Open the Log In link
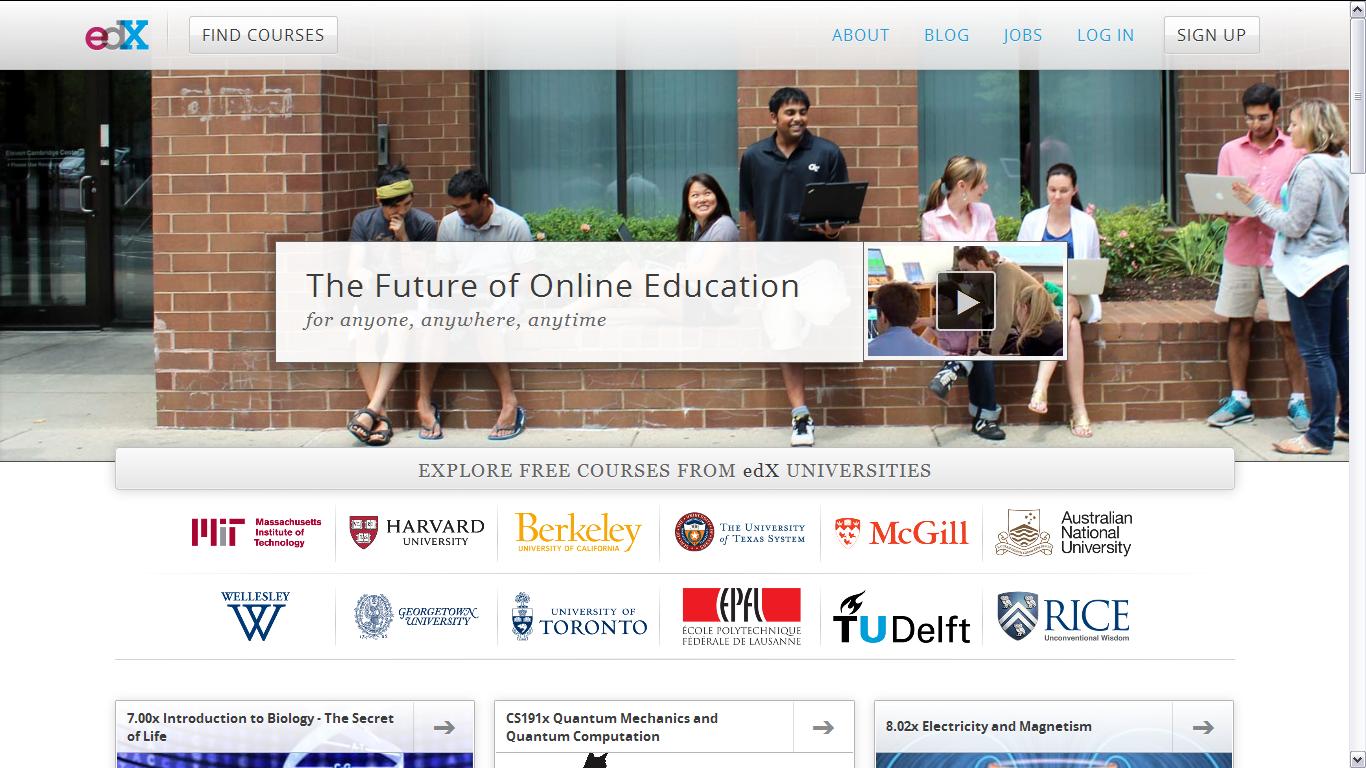 click(x=1105, y=35)
